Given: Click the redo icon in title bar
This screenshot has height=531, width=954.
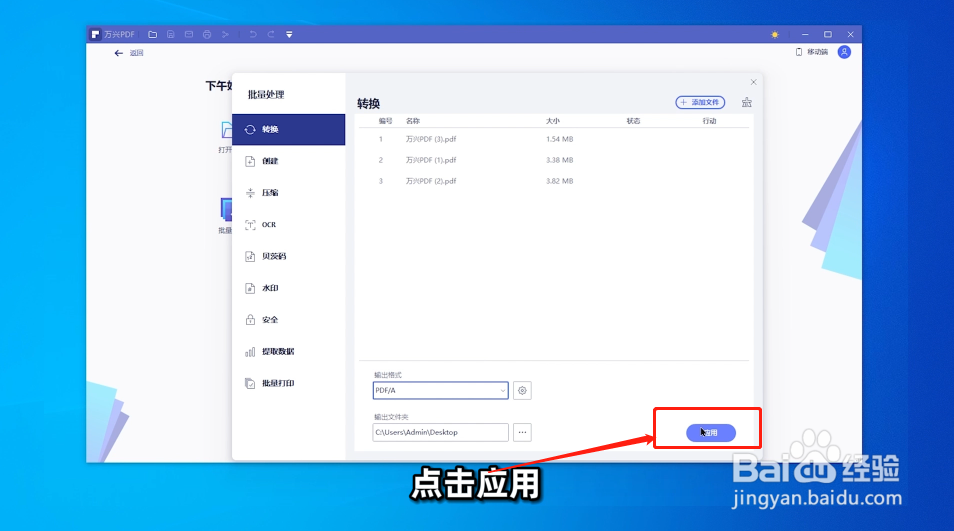Looking at the screenshot, I should click(x=271, y=35).
